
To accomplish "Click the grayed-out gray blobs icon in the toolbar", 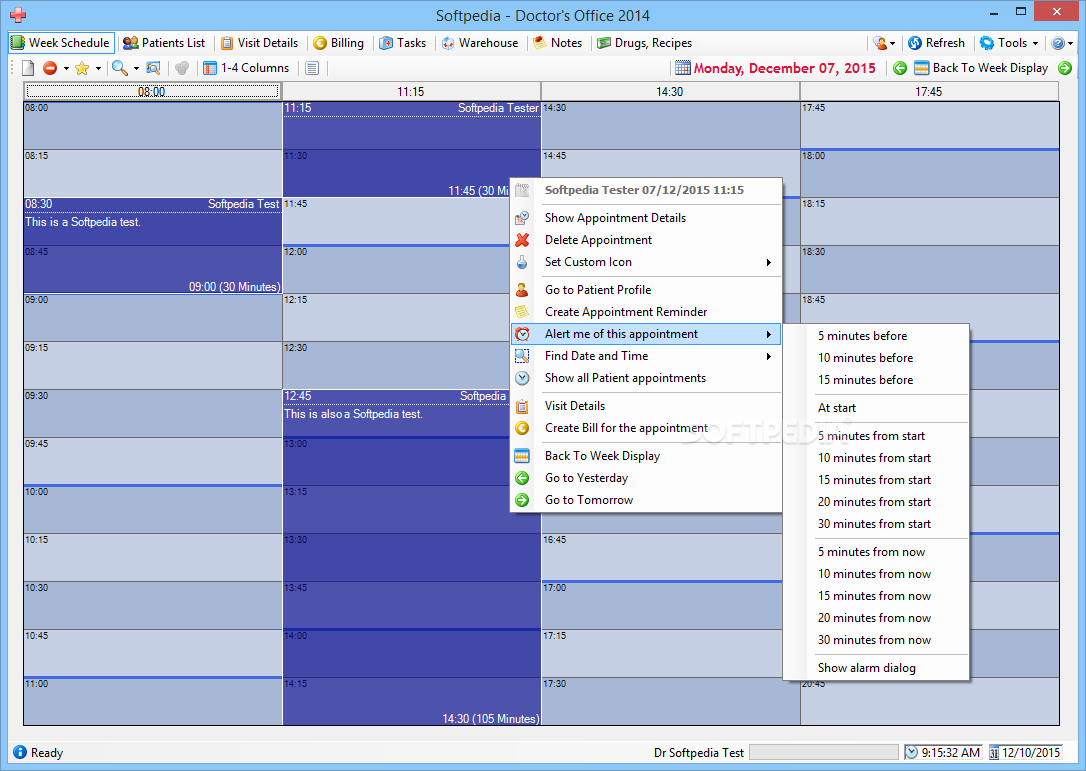I will tap(182, 68).
